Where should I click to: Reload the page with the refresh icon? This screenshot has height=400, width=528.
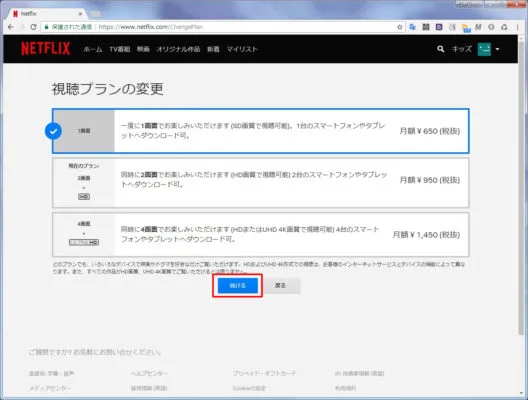point(33,27)
